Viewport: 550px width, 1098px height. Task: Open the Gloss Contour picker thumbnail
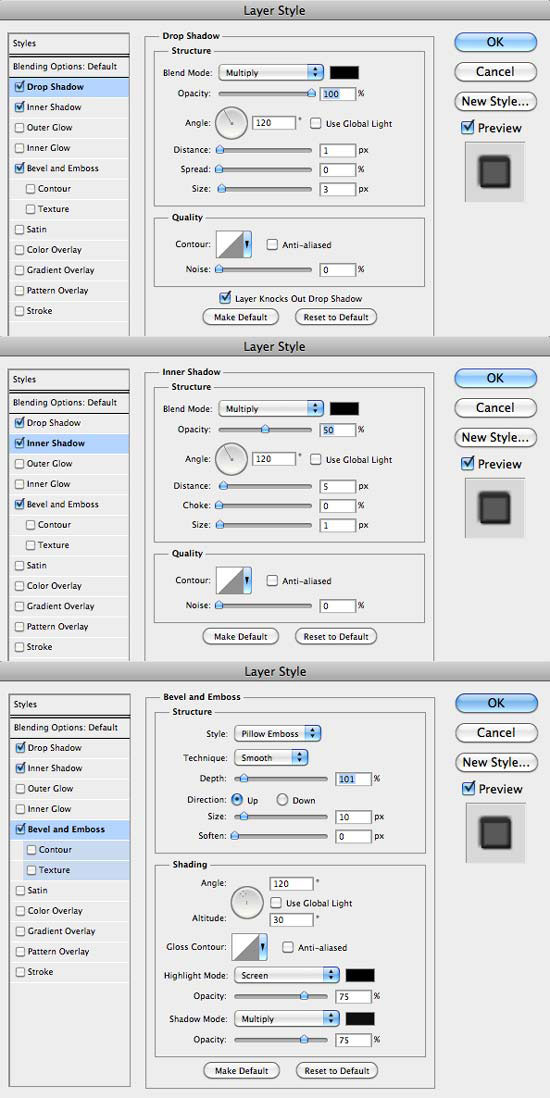[249, 947]
